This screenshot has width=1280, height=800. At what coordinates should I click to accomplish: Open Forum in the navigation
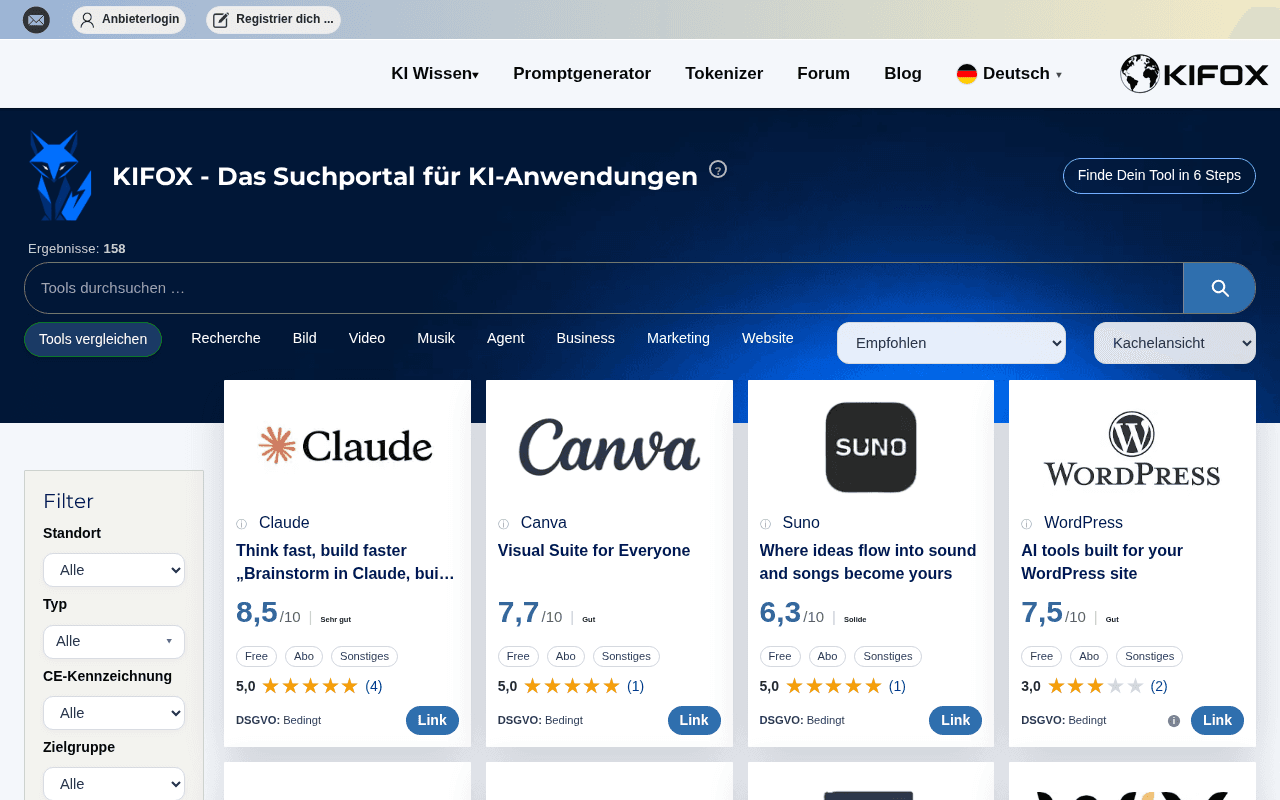[823, 74]
